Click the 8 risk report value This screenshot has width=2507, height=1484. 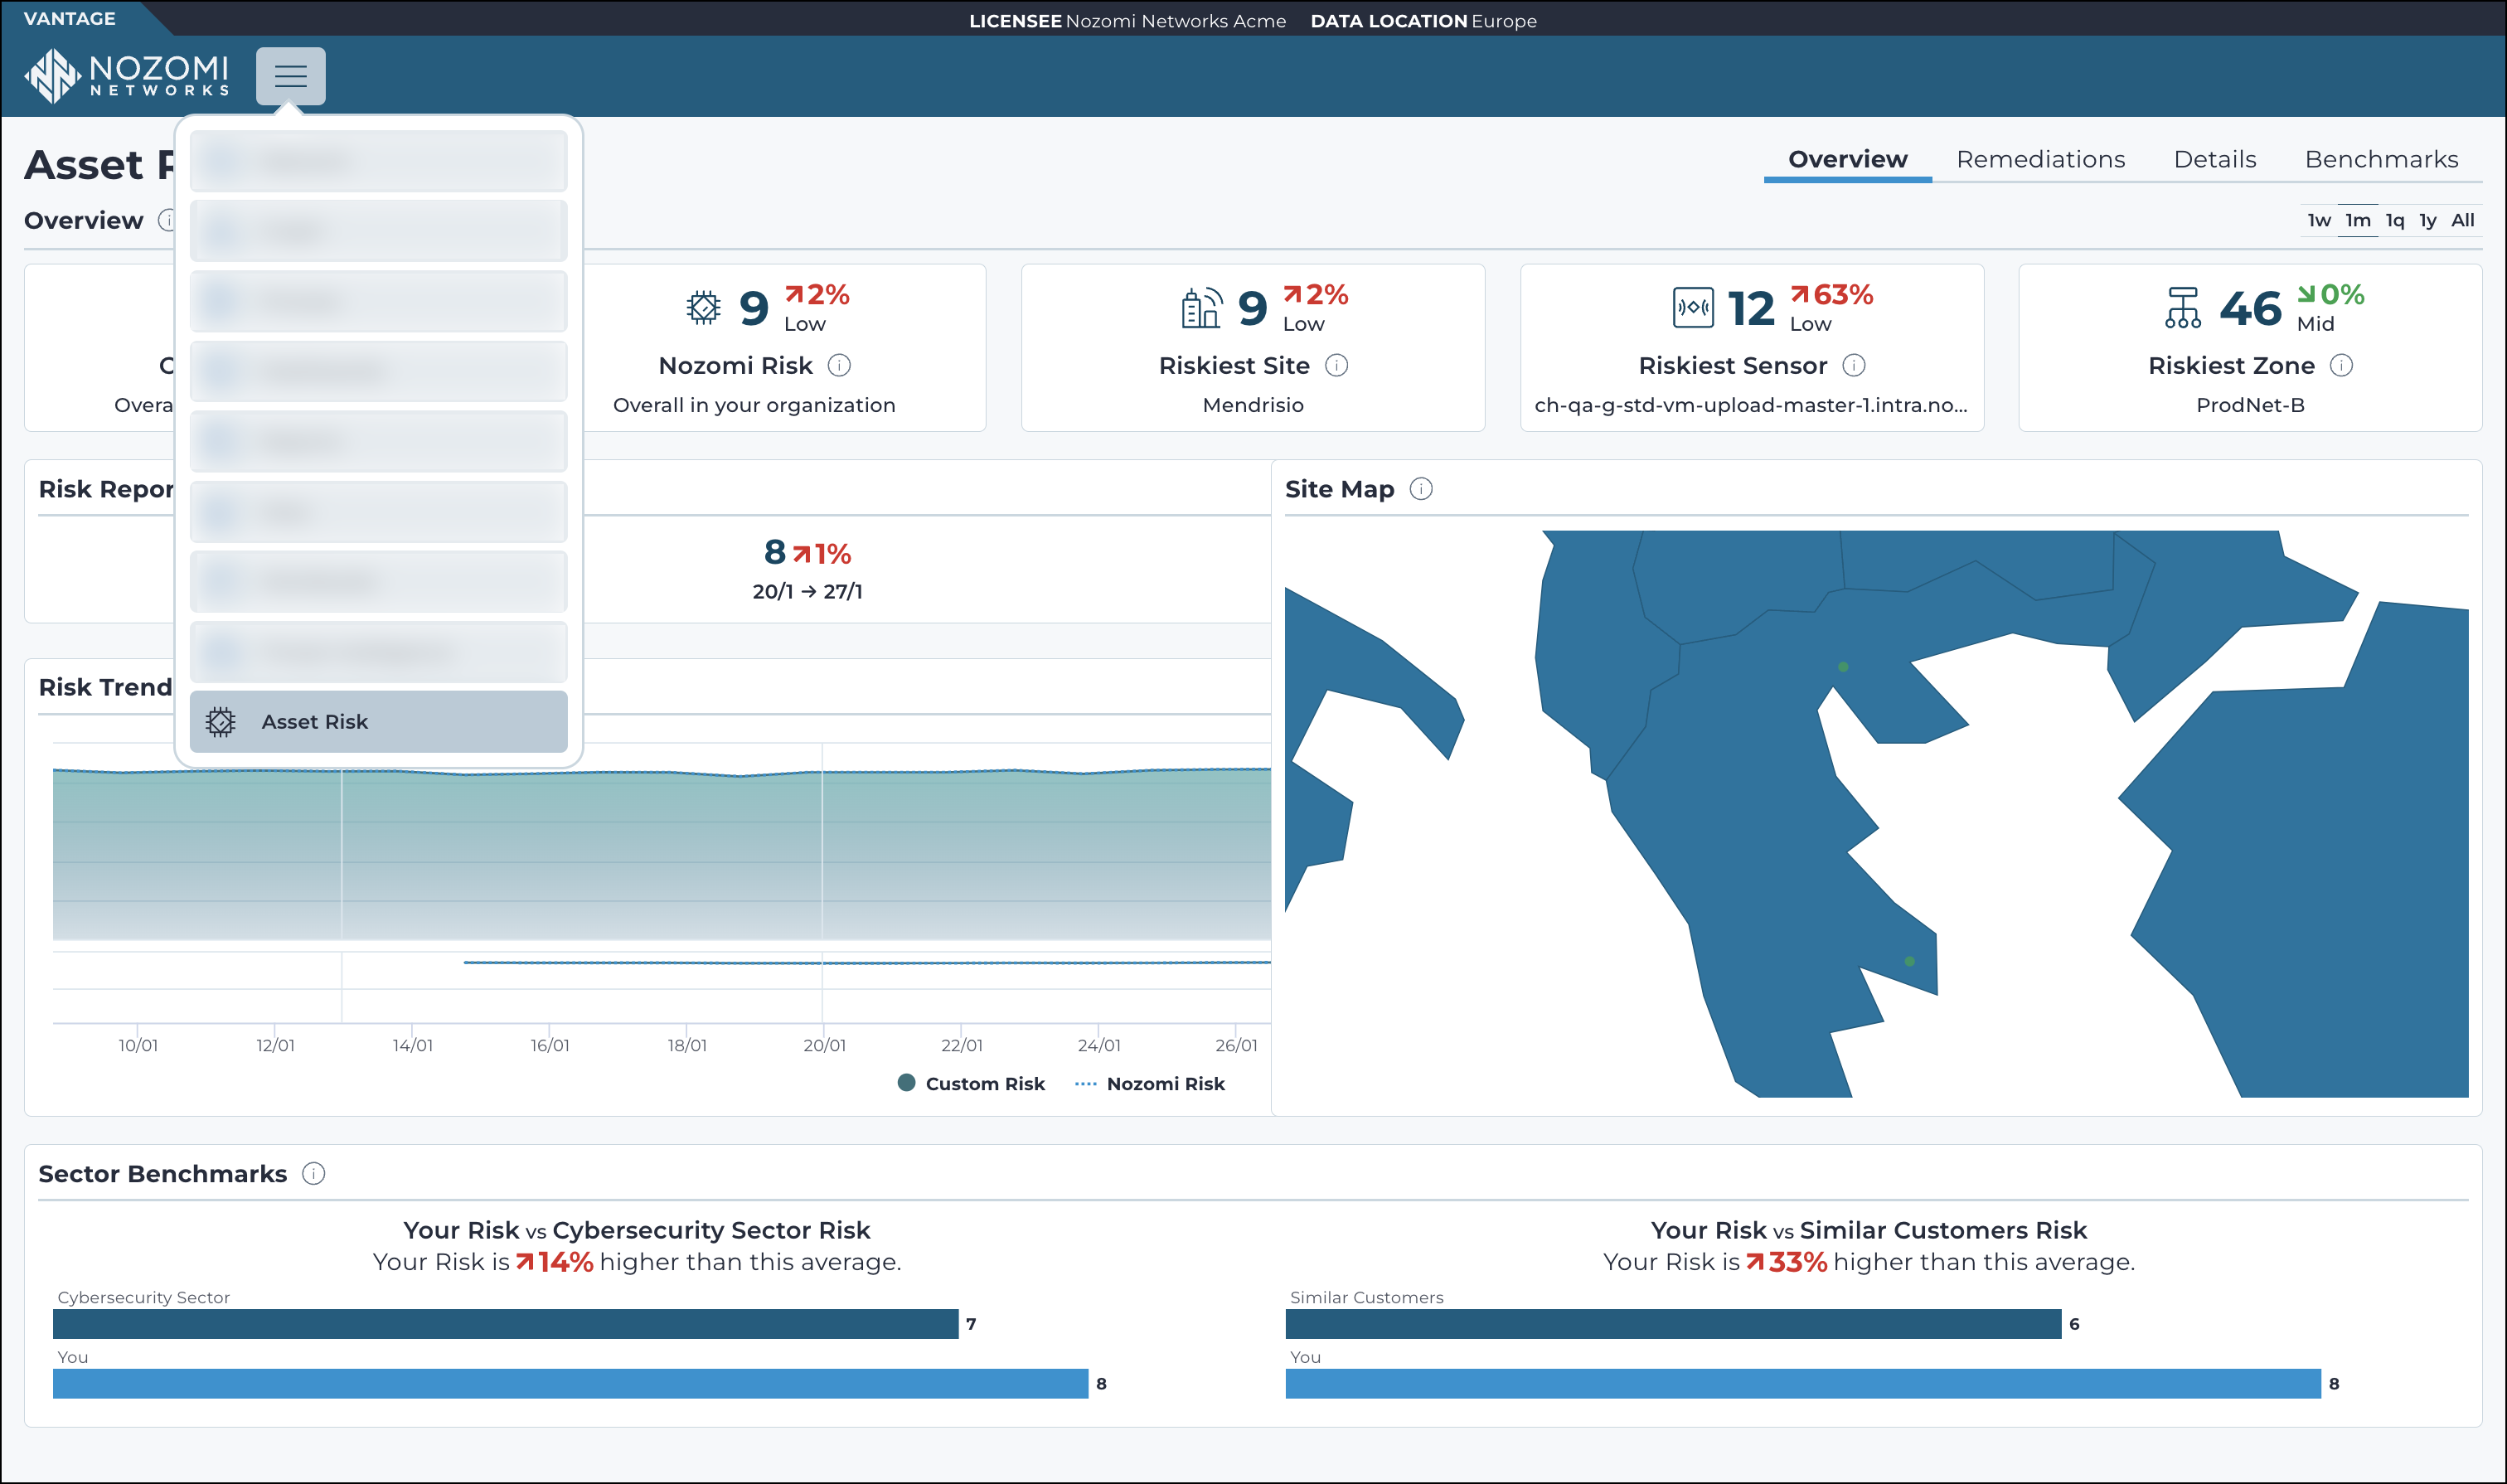[x=774, y=552]
